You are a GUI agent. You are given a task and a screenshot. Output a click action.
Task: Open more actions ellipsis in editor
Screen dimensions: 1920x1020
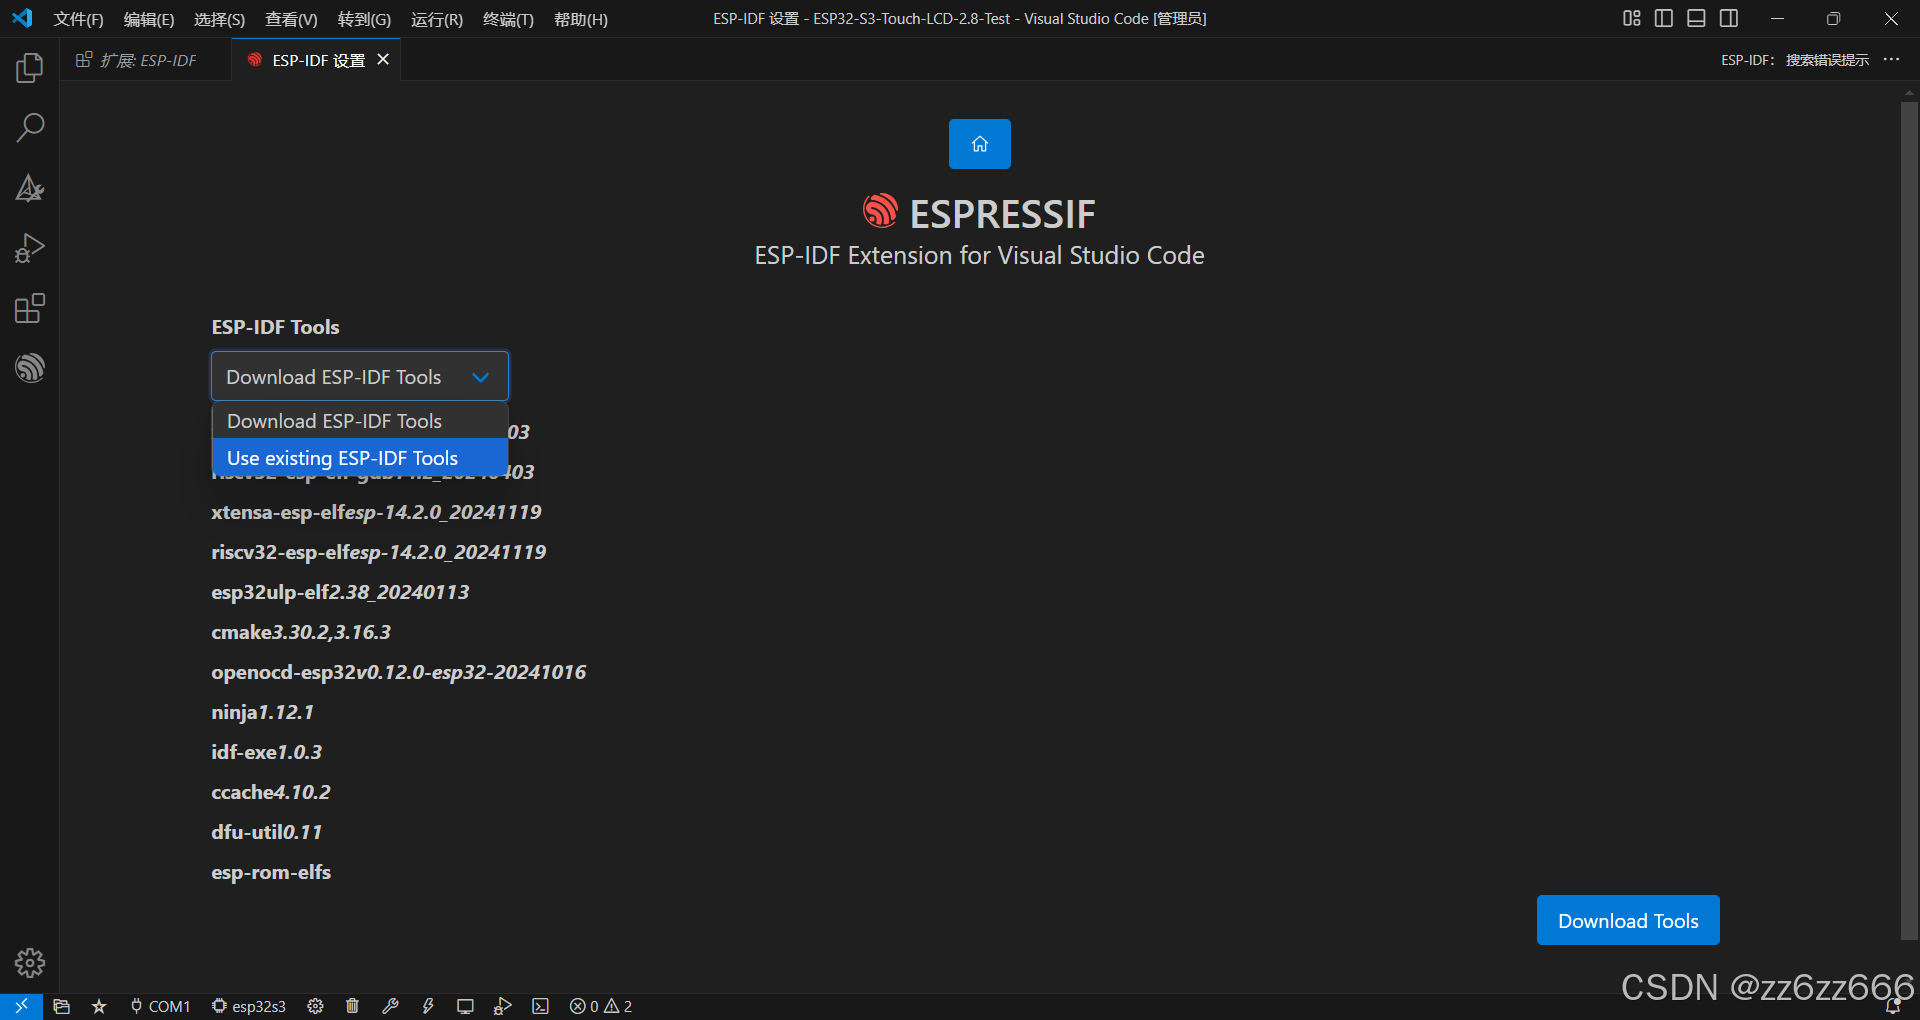[1891, 60]
